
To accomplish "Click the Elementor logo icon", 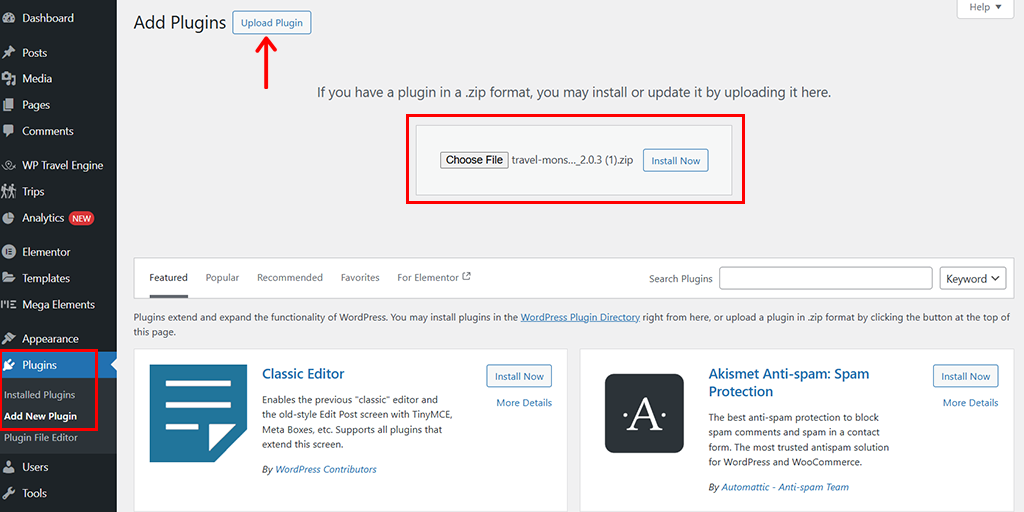I will tap(9, 251).
